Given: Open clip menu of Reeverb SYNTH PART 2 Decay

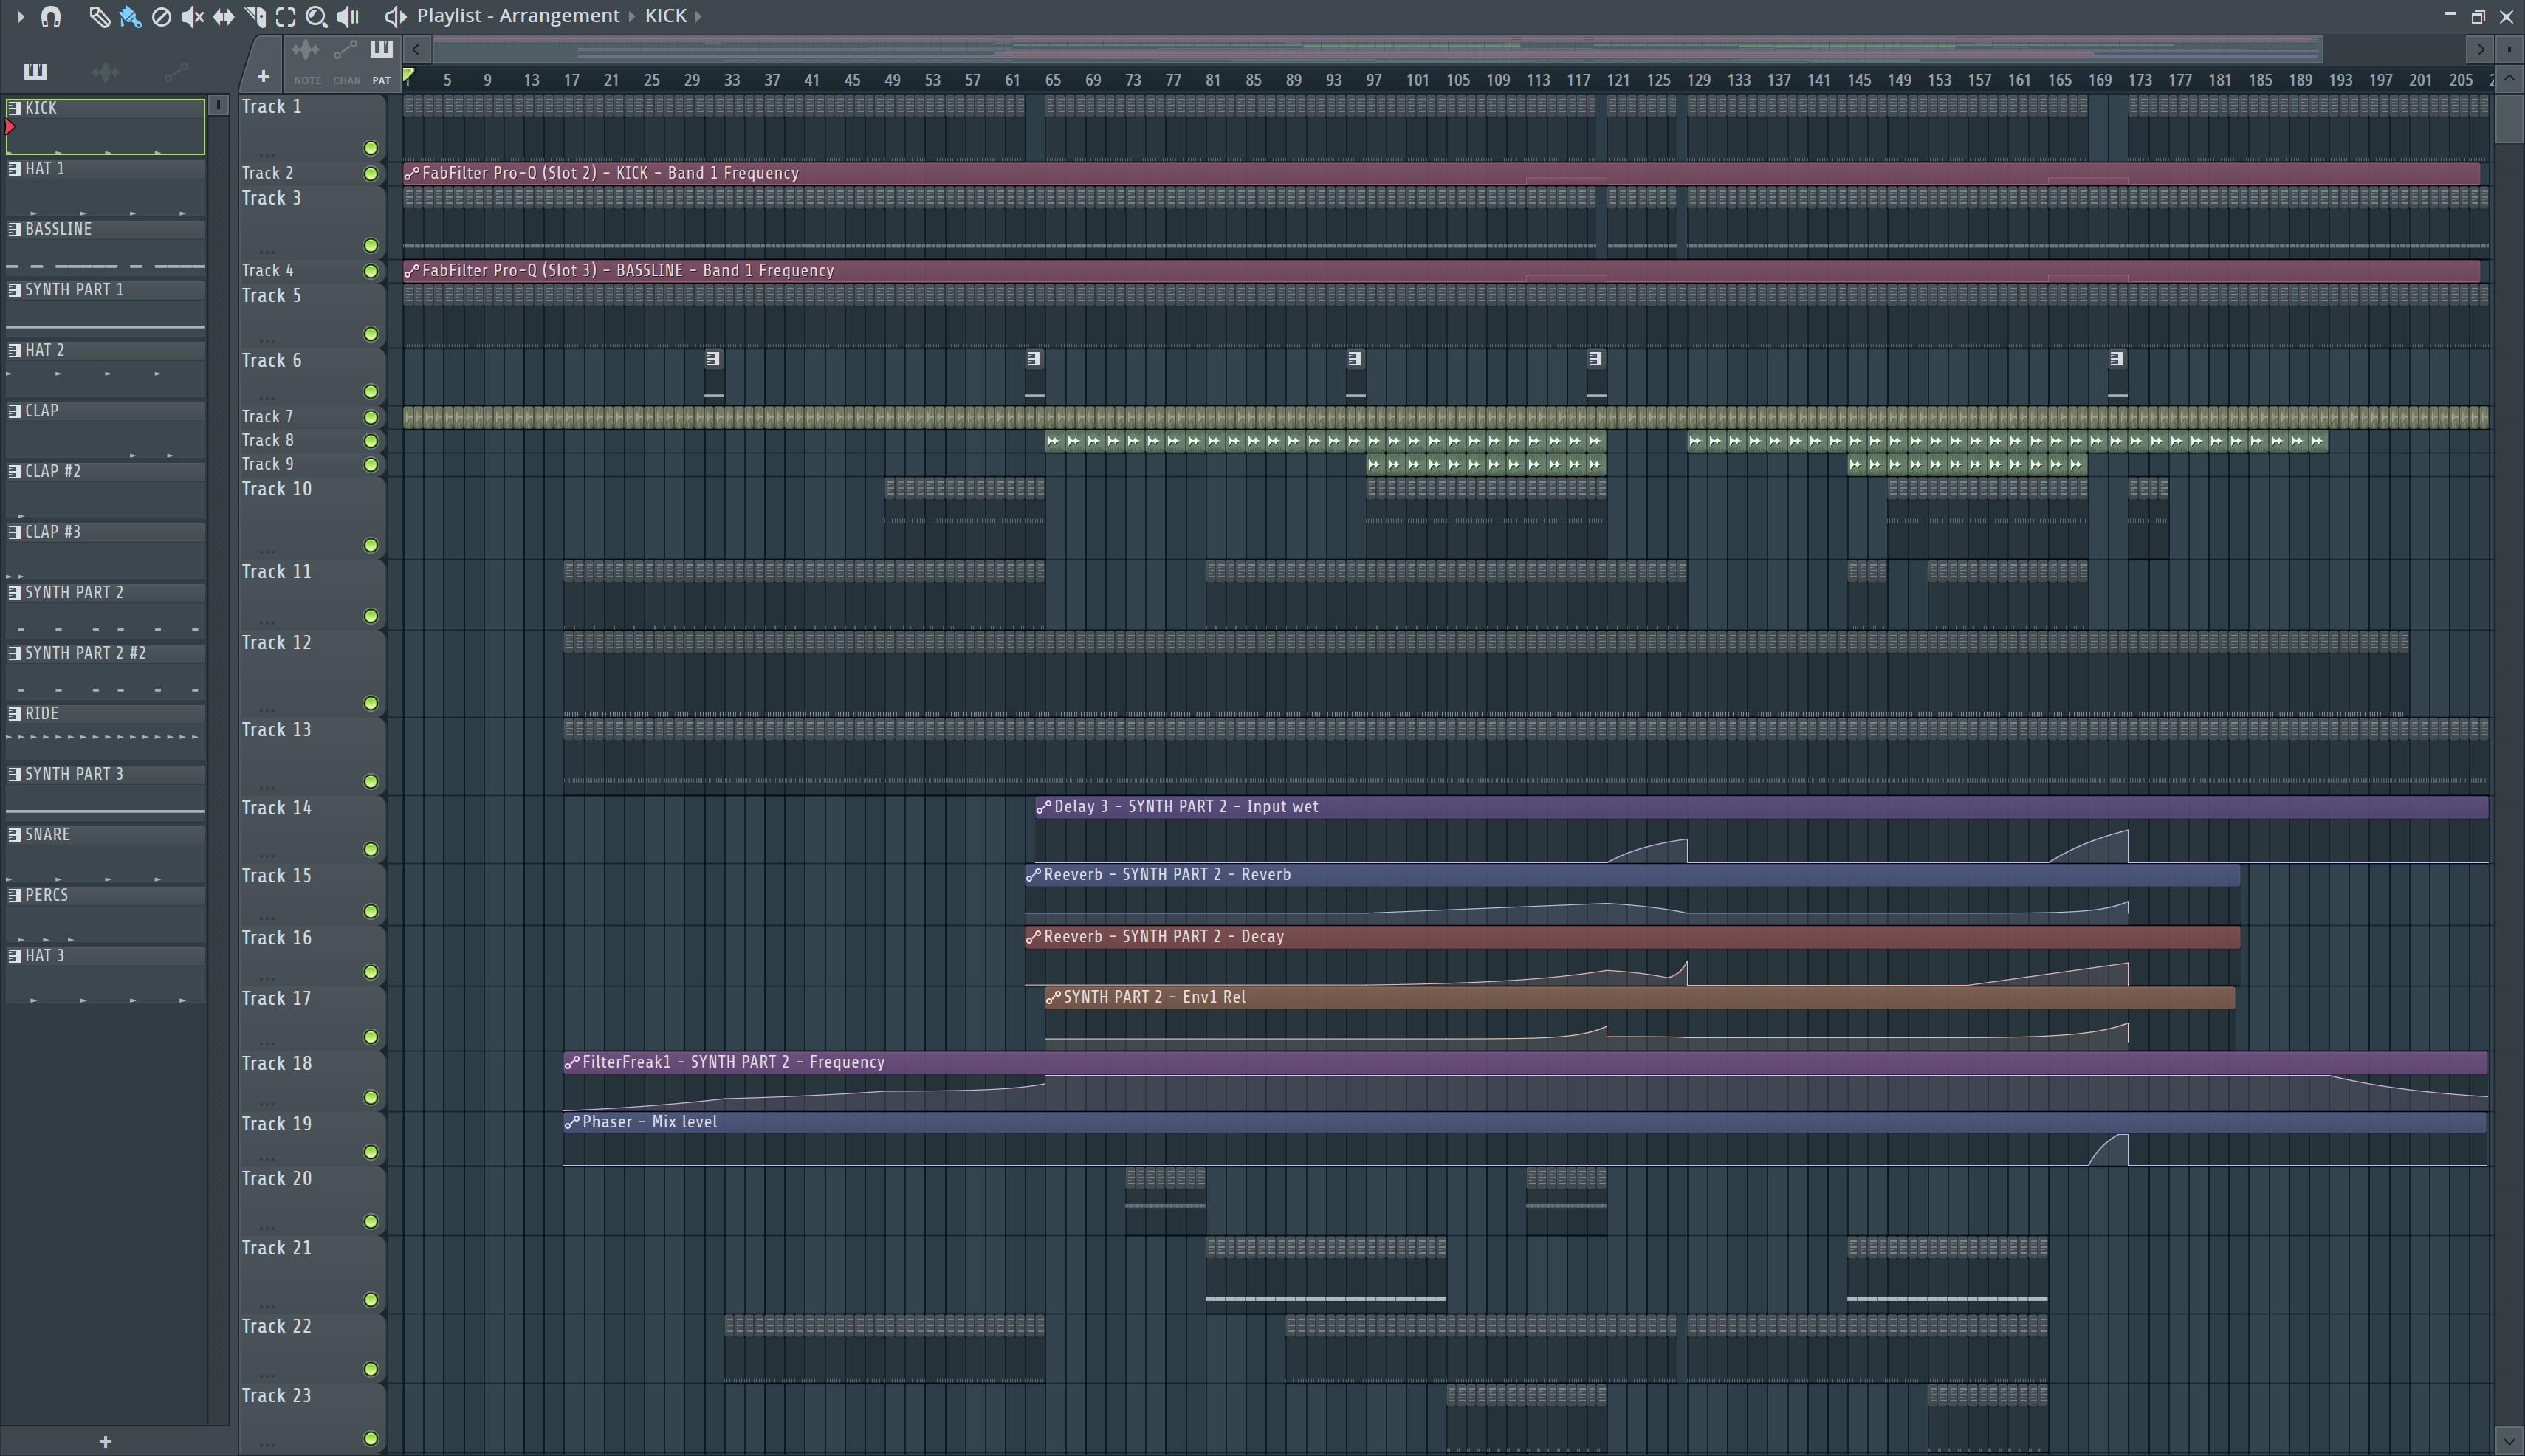Looking at the screenshot, I should coord(1033,937).
